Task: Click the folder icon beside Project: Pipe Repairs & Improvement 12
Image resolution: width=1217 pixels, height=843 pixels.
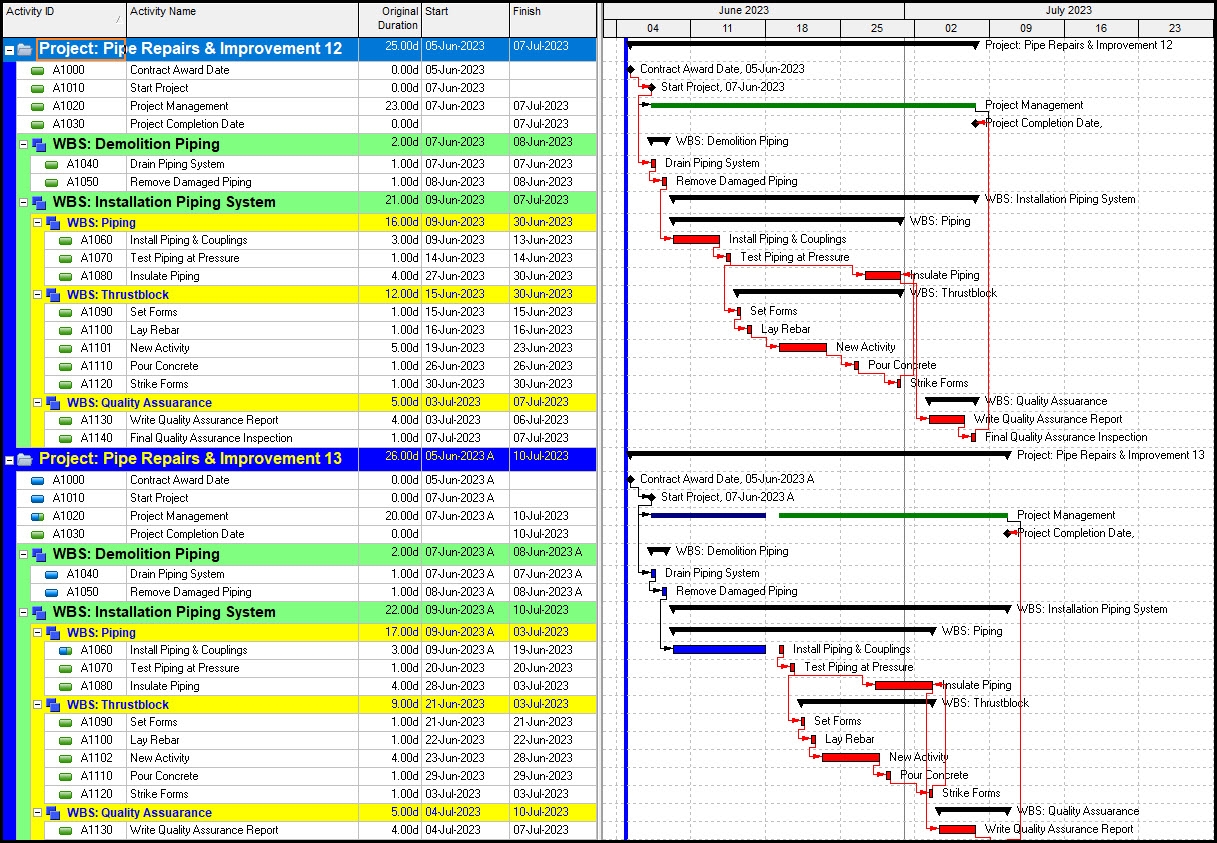Action: click(x=25, y=49)
